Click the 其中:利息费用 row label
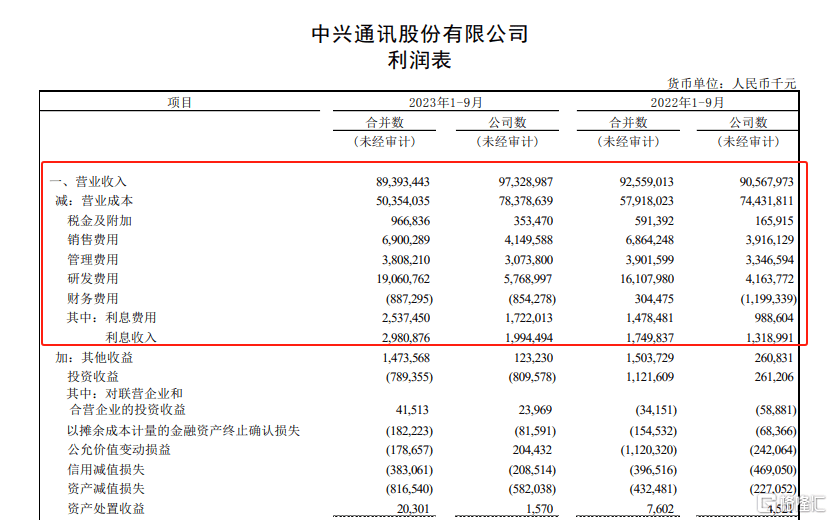Viewport: 832px width, 520px height. coord(111,318)
